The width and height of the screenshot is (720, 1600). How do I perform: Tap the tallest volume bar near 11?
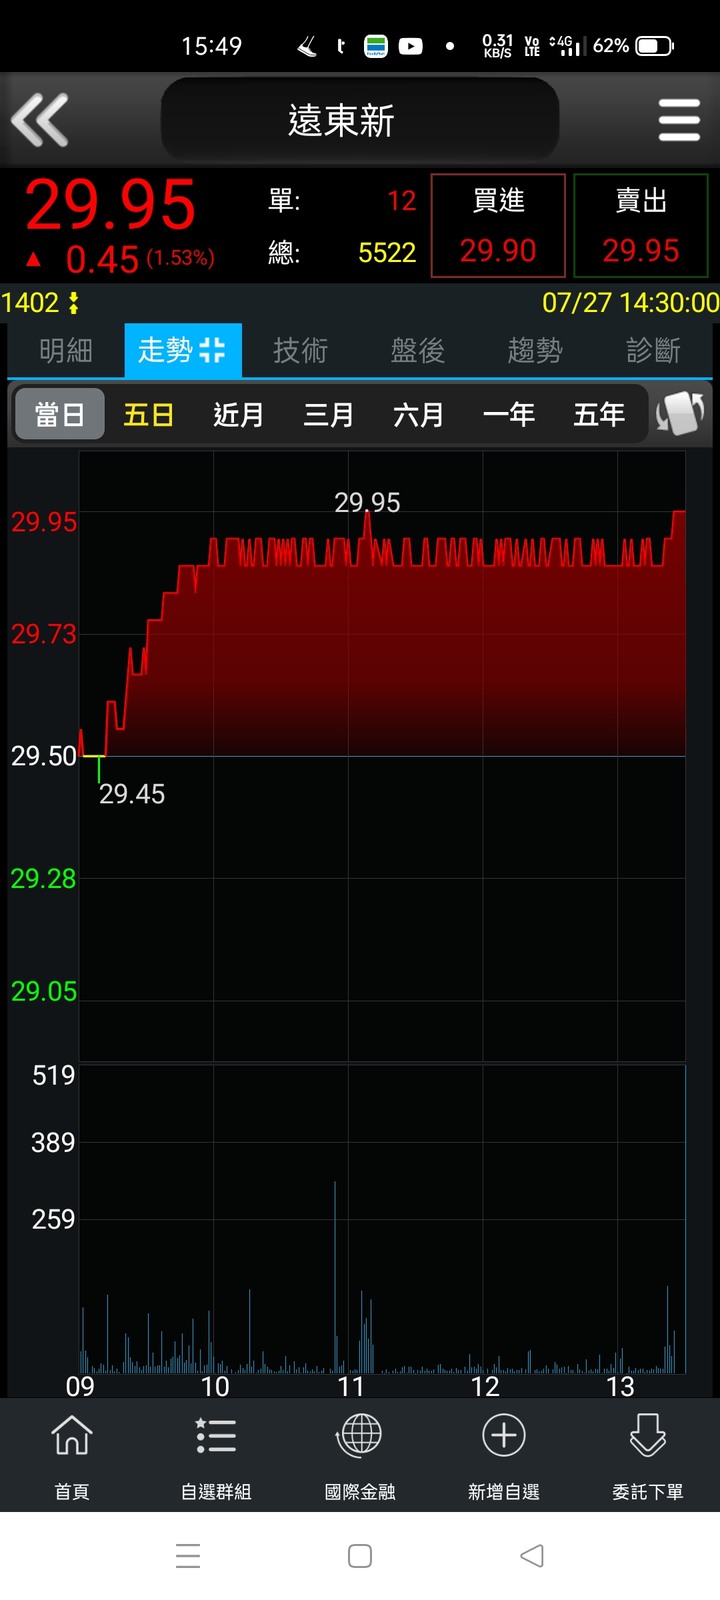335,1276
